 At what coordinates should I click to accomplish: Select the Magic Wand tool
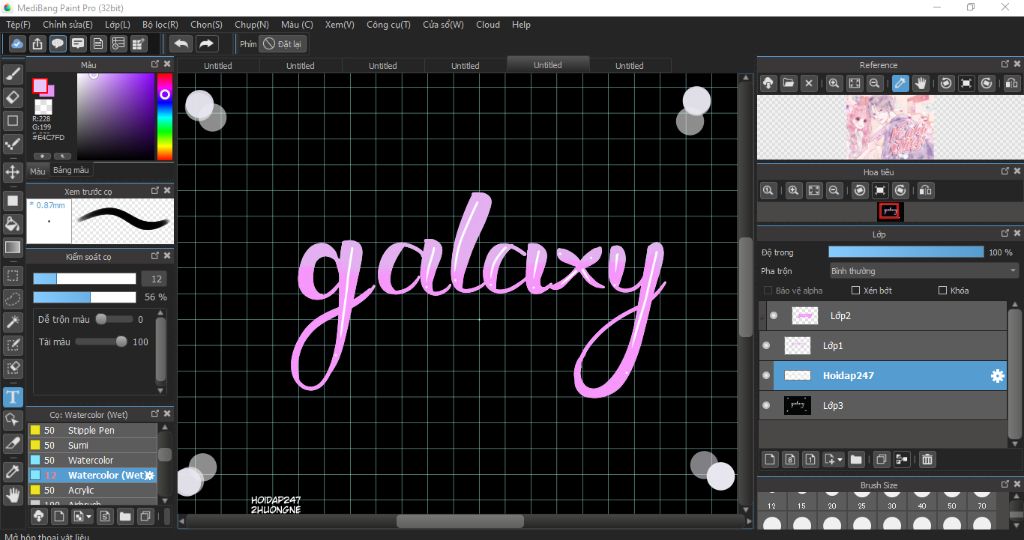(12, 322)
